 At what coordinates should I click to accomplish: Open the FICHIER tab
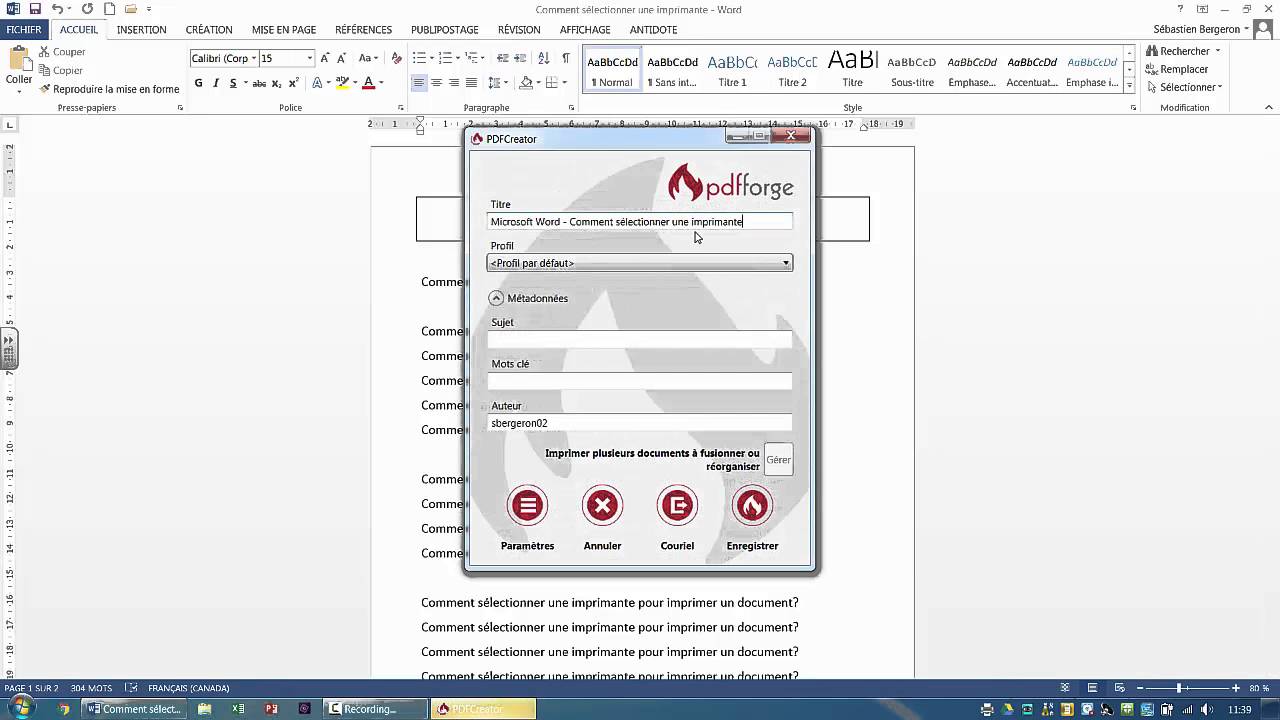(x=24, y=30)
